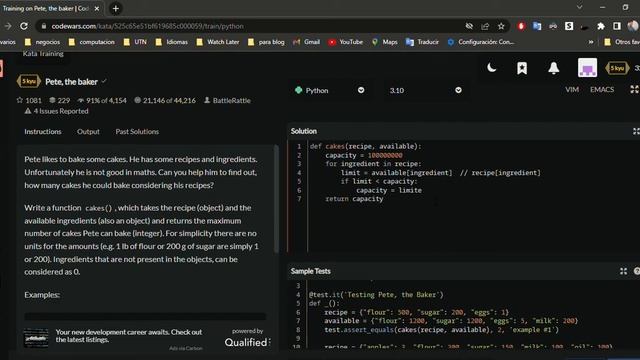
Task: Expand the Sample Tests panel
Action: (x=623, y=271)
